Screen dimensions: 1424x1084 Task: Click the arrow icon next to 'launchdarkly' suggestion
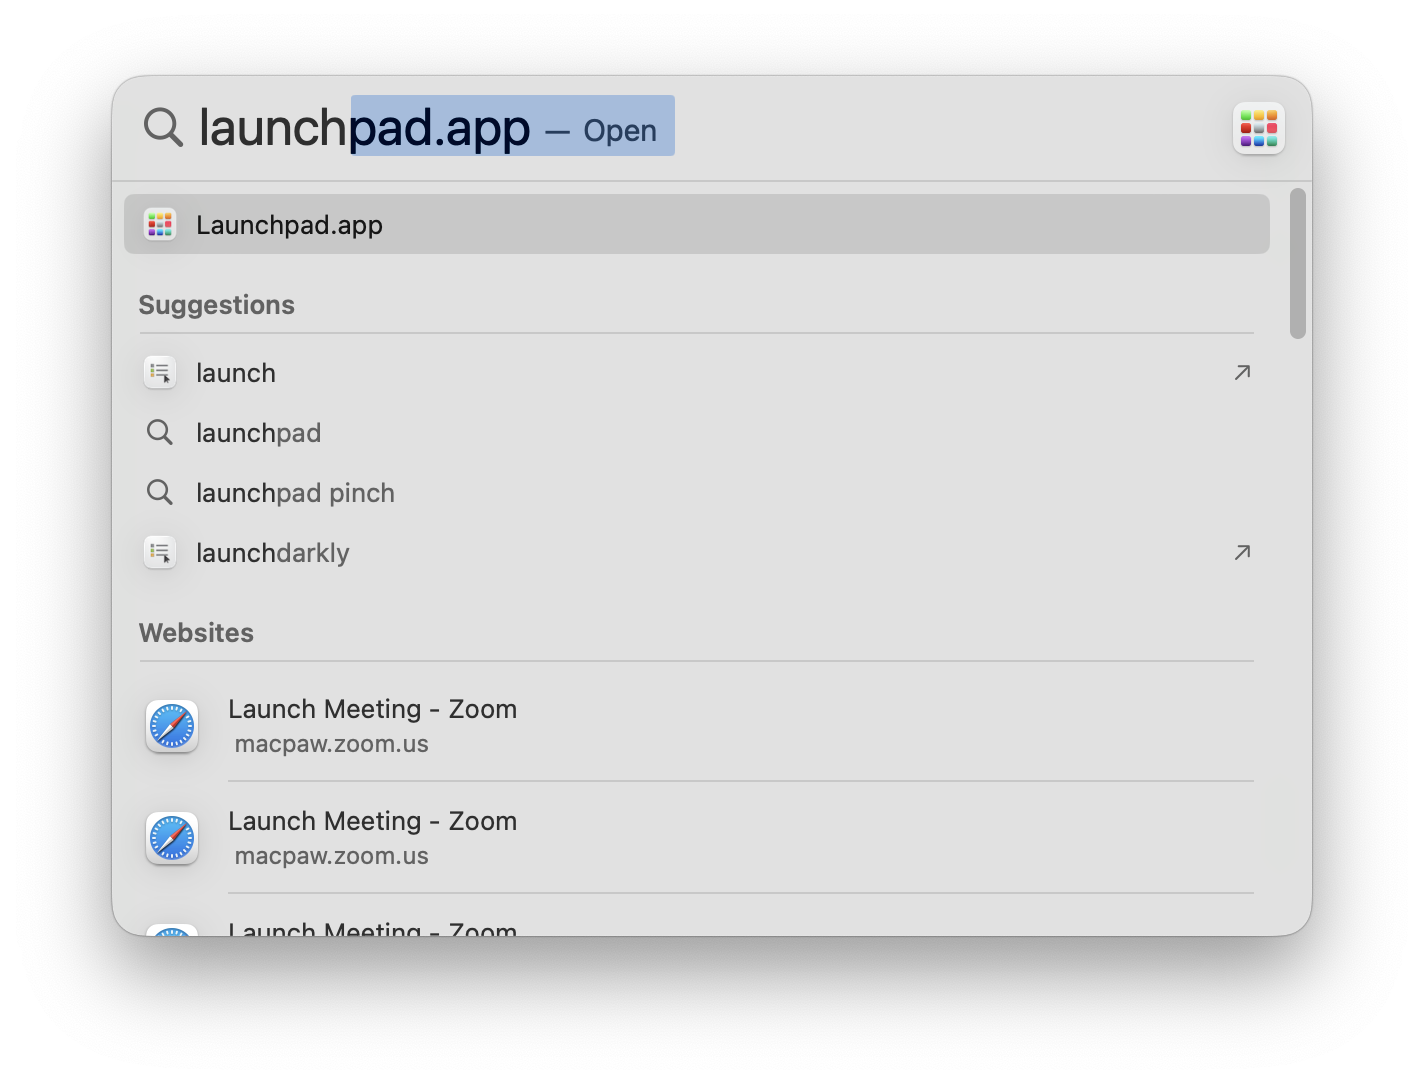[1241, 552]
